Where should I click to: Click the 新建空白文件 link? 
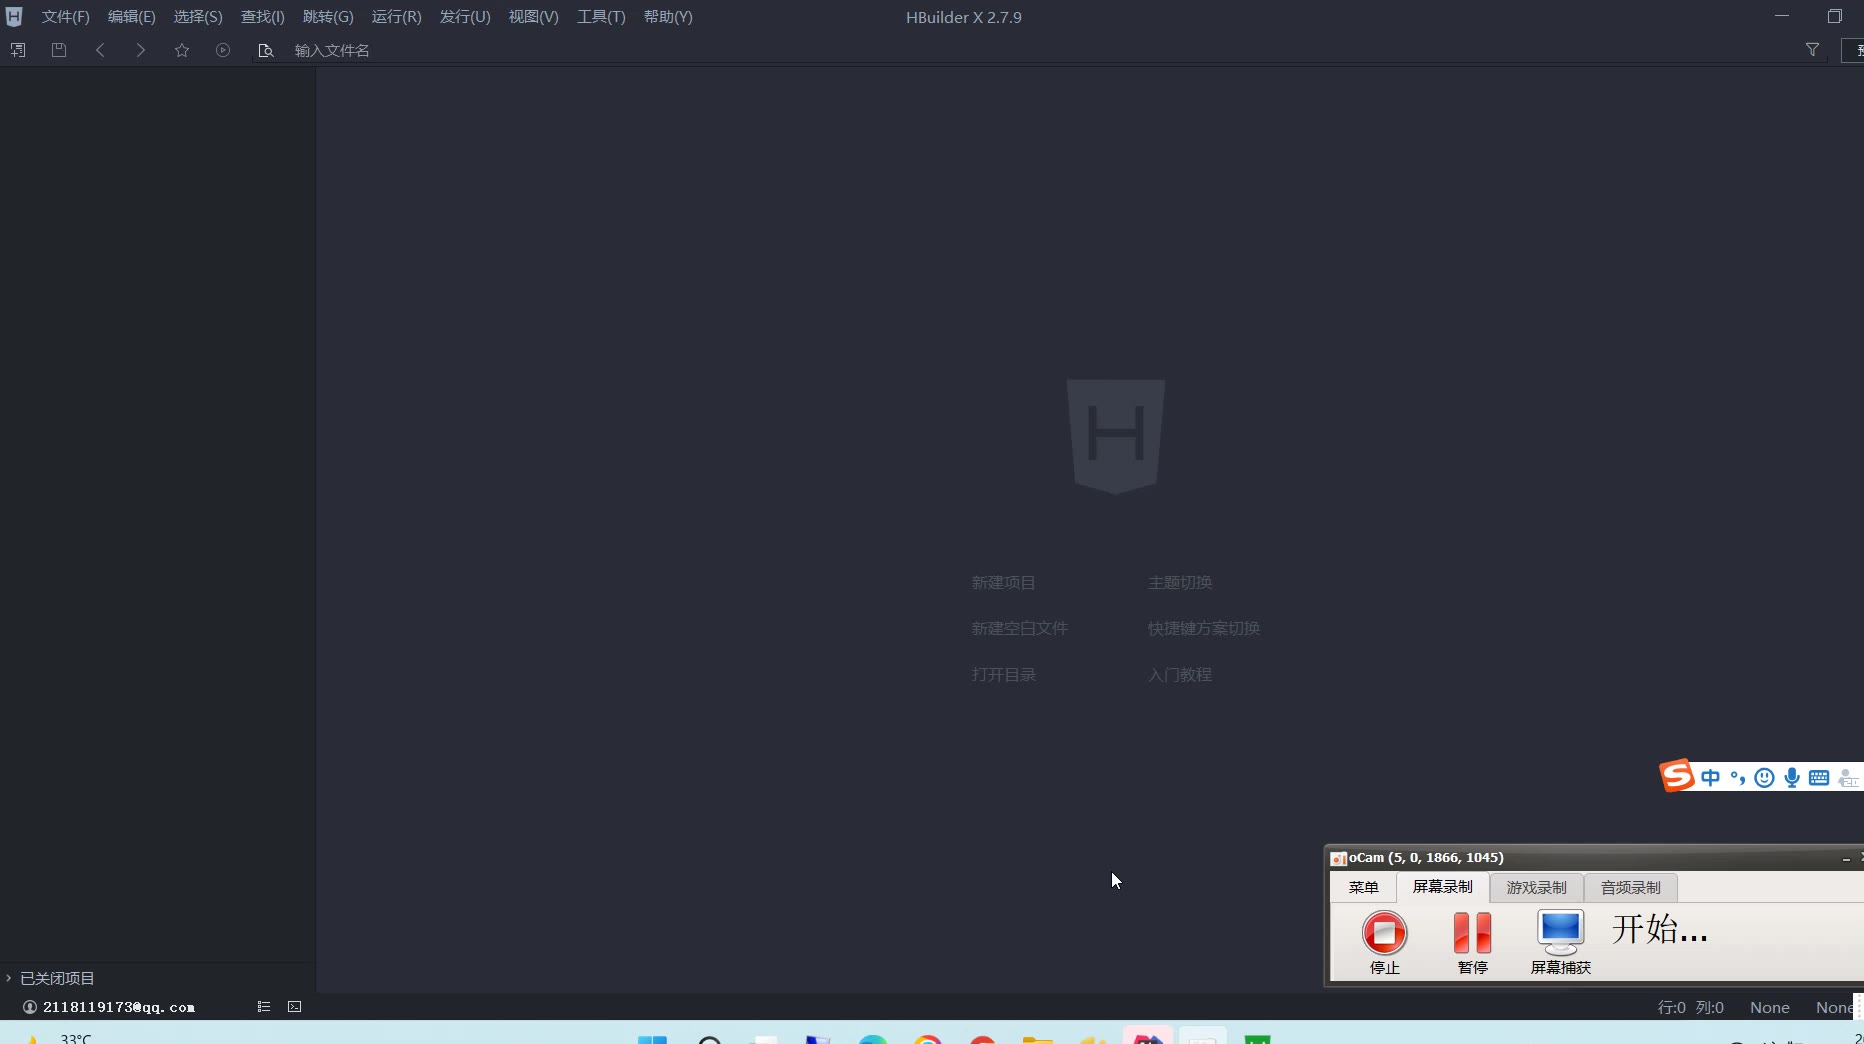(x=1019, y=628)
